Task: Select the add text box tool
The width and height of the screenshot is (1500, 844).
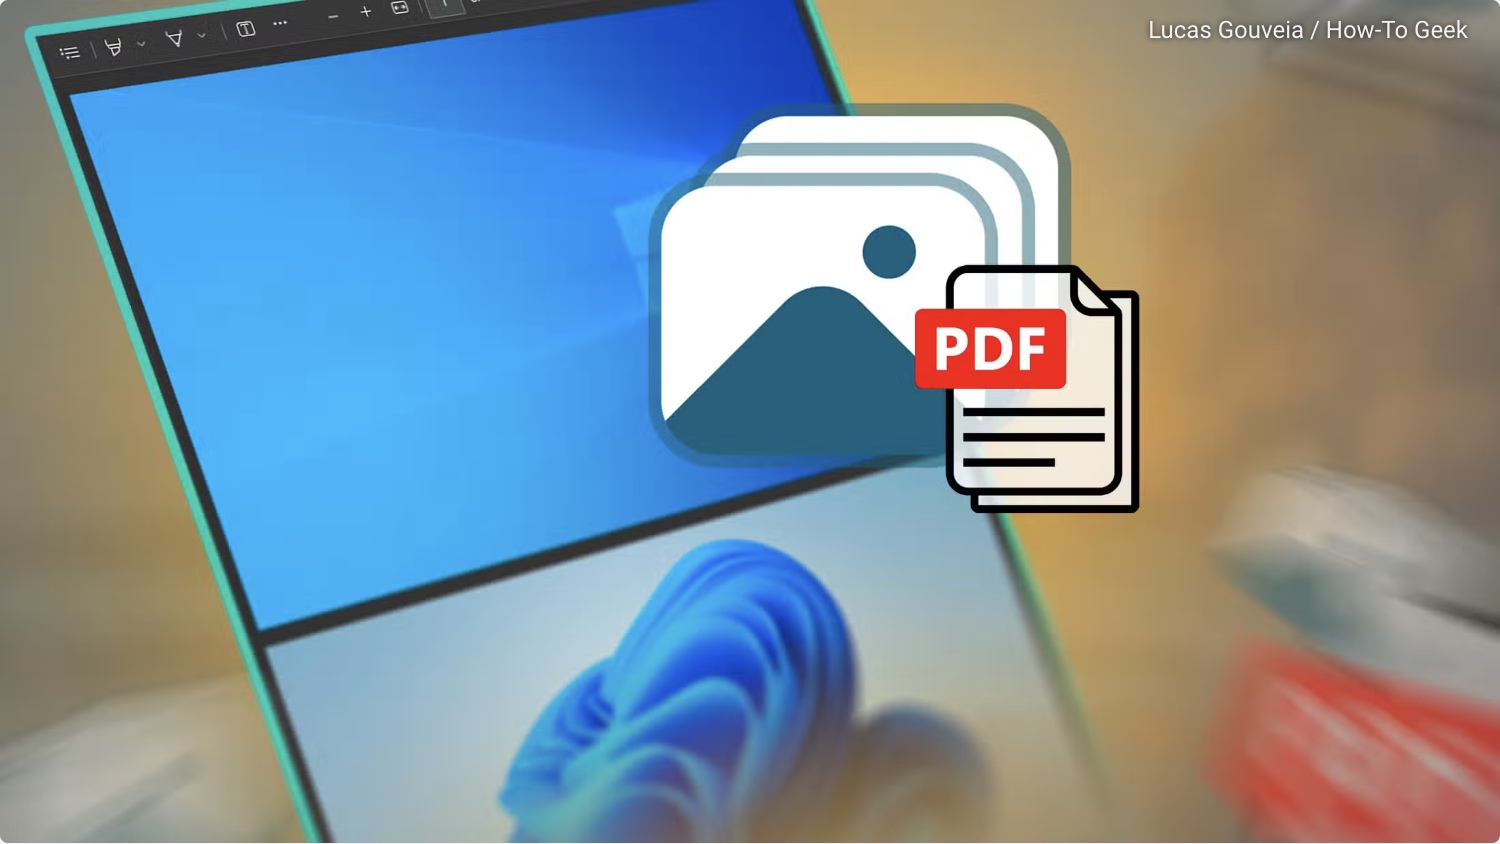Action: coord(246,29)
